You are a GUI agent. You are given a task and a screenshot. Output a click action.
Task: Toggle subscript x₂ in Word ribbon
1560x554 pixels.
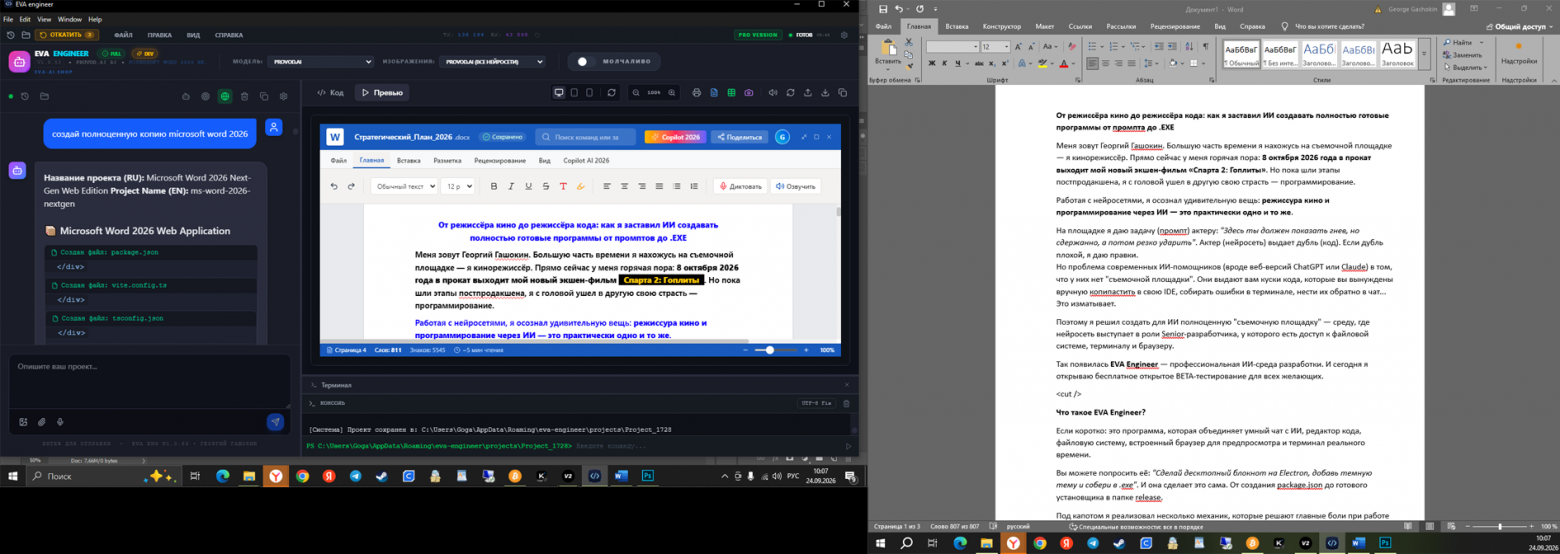[x=992, y=63]
